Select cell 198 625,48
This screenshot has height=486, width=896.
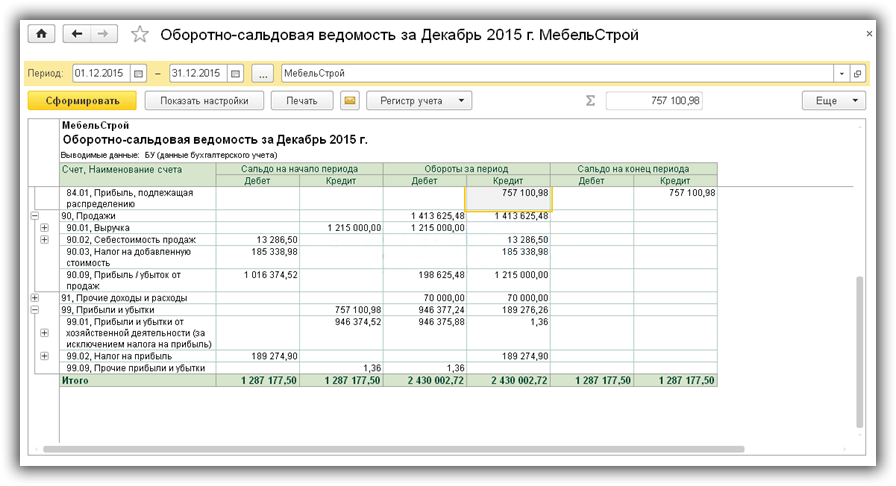coord(425,280)
